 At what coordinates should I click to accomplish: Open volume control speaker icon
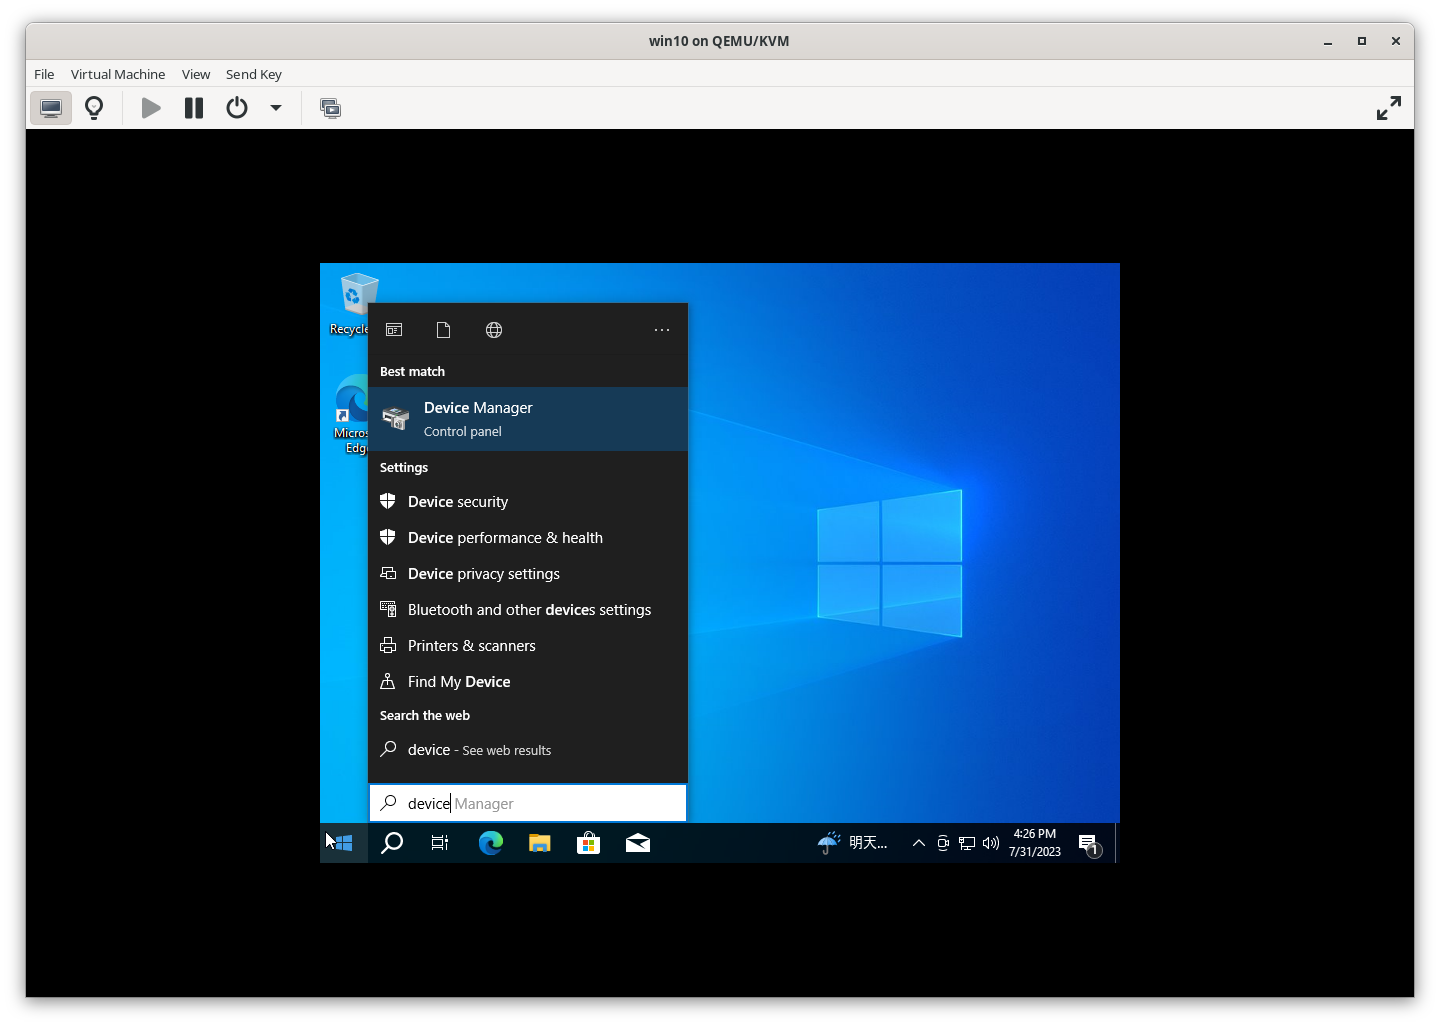pyautogui.click(x=991, y=843)
